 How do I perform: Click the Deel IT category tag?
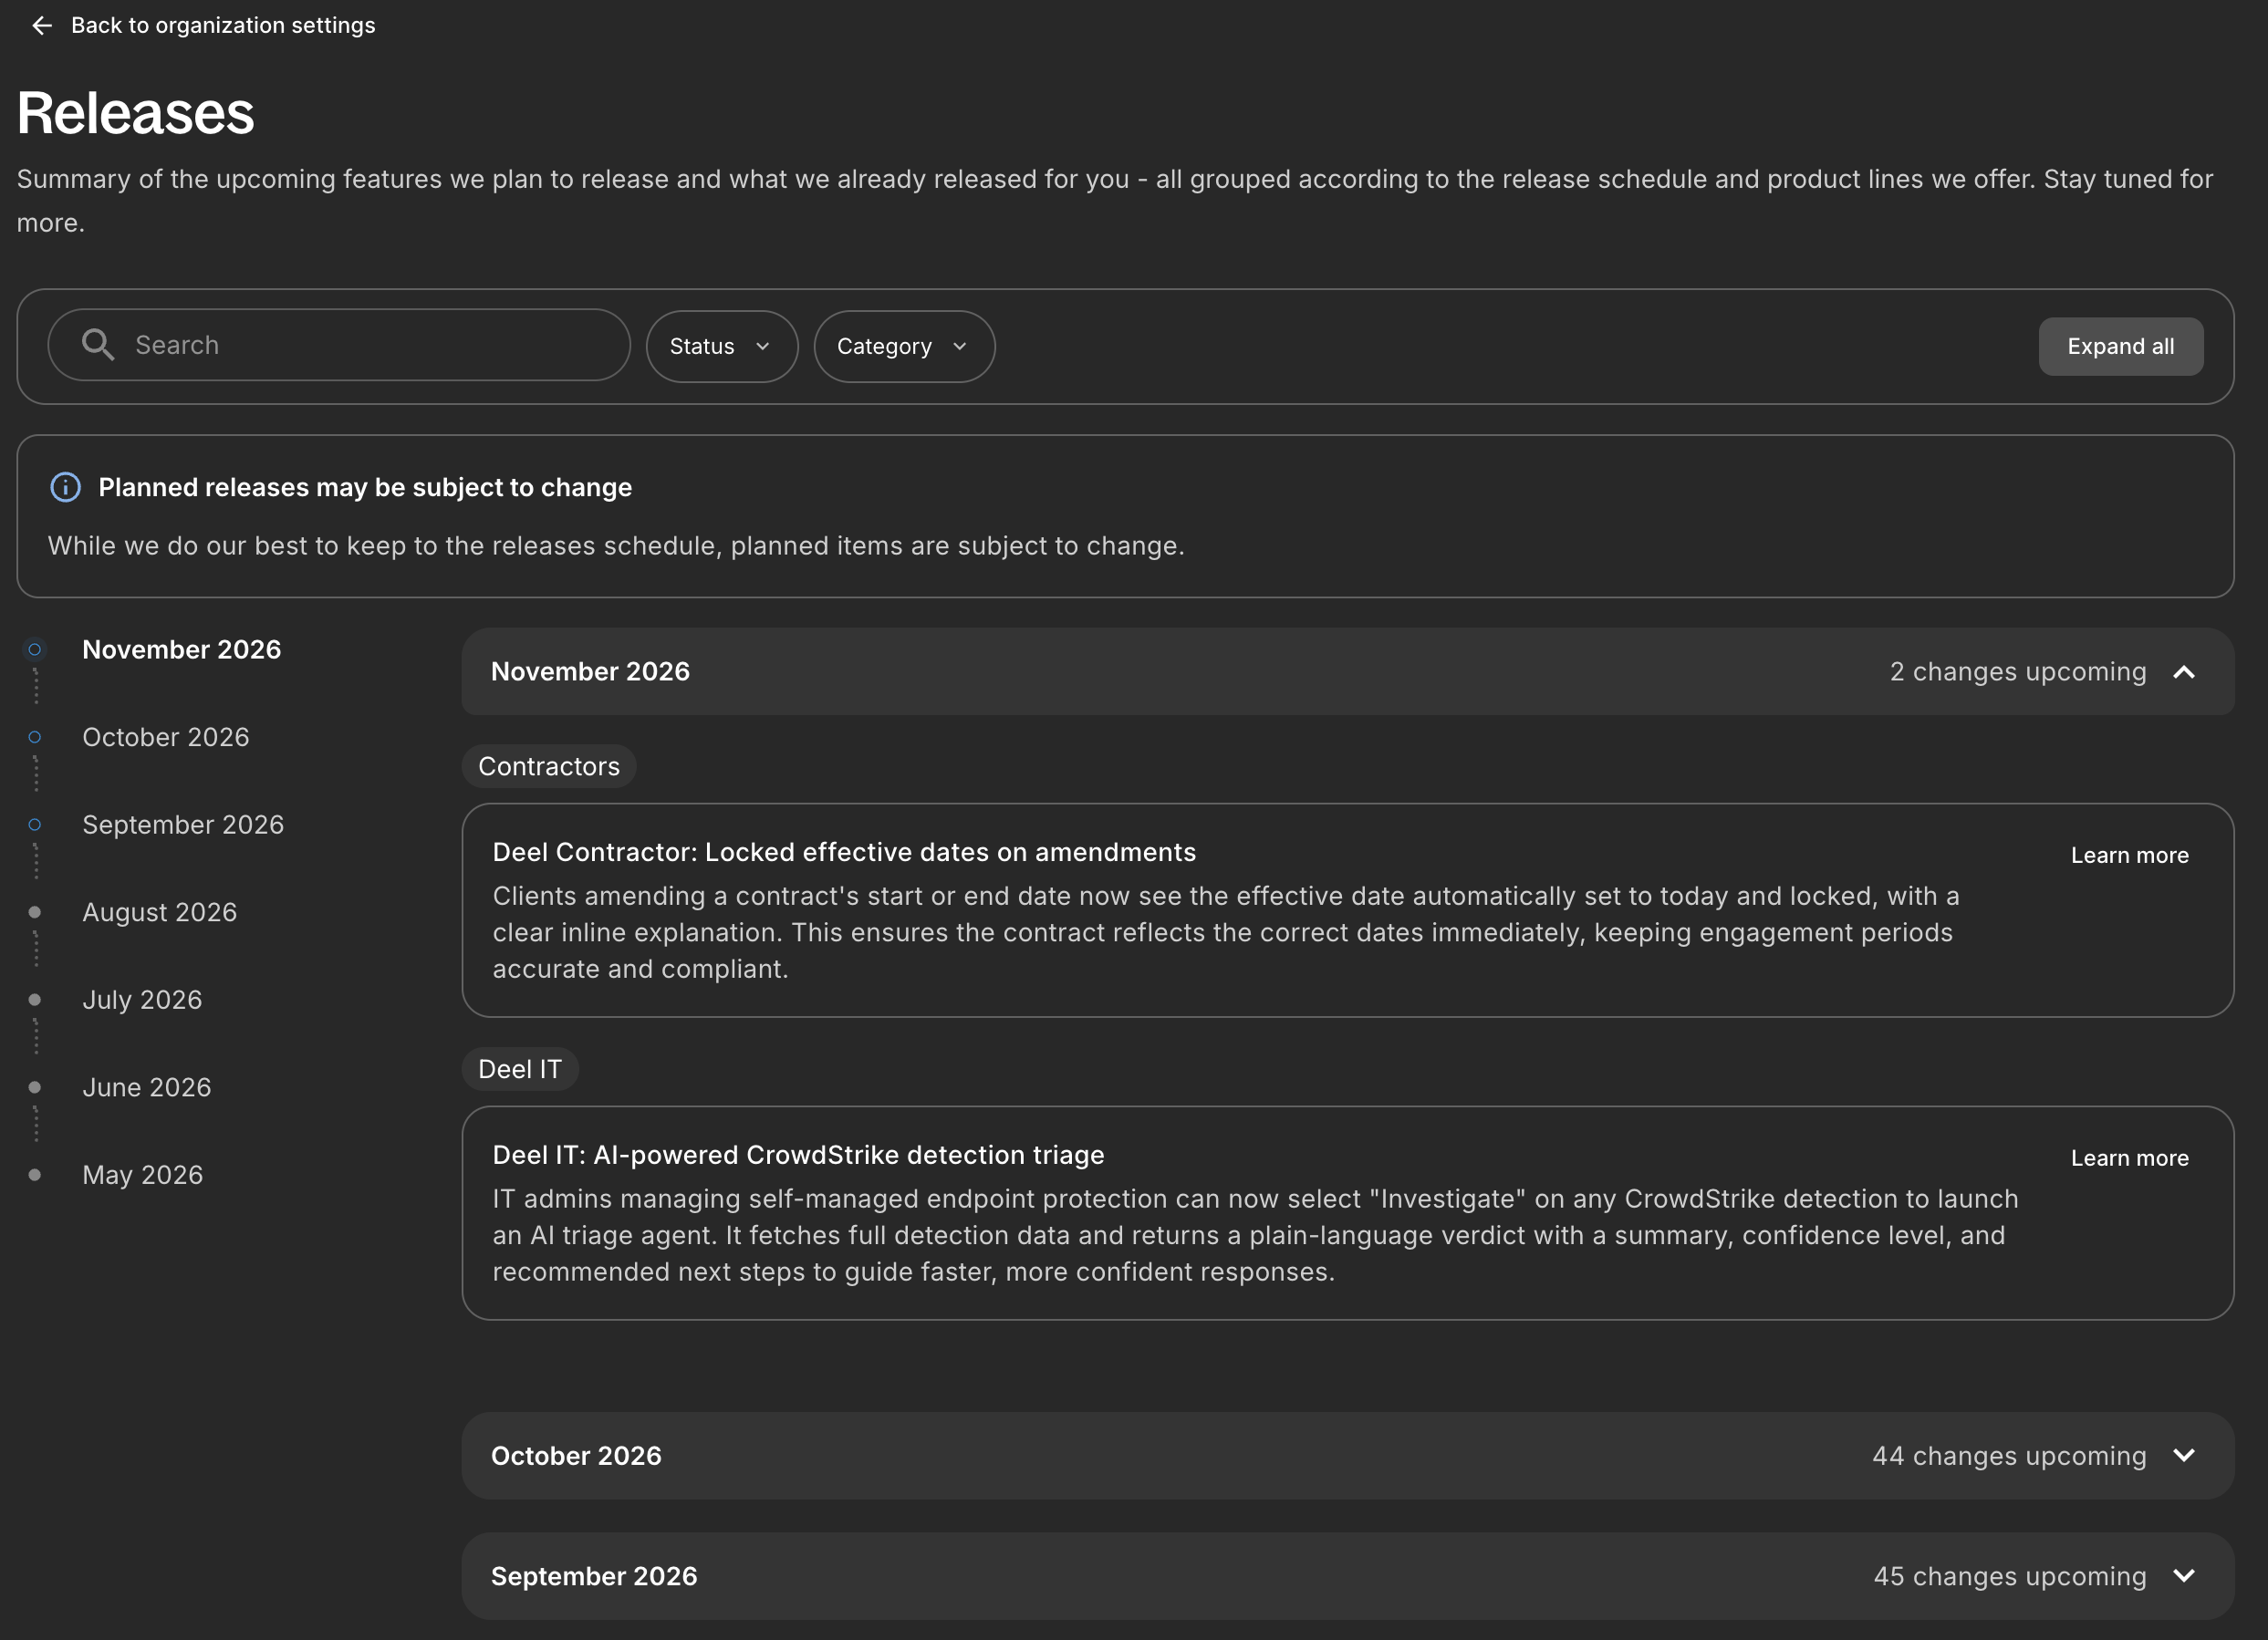click(520, 1069)
